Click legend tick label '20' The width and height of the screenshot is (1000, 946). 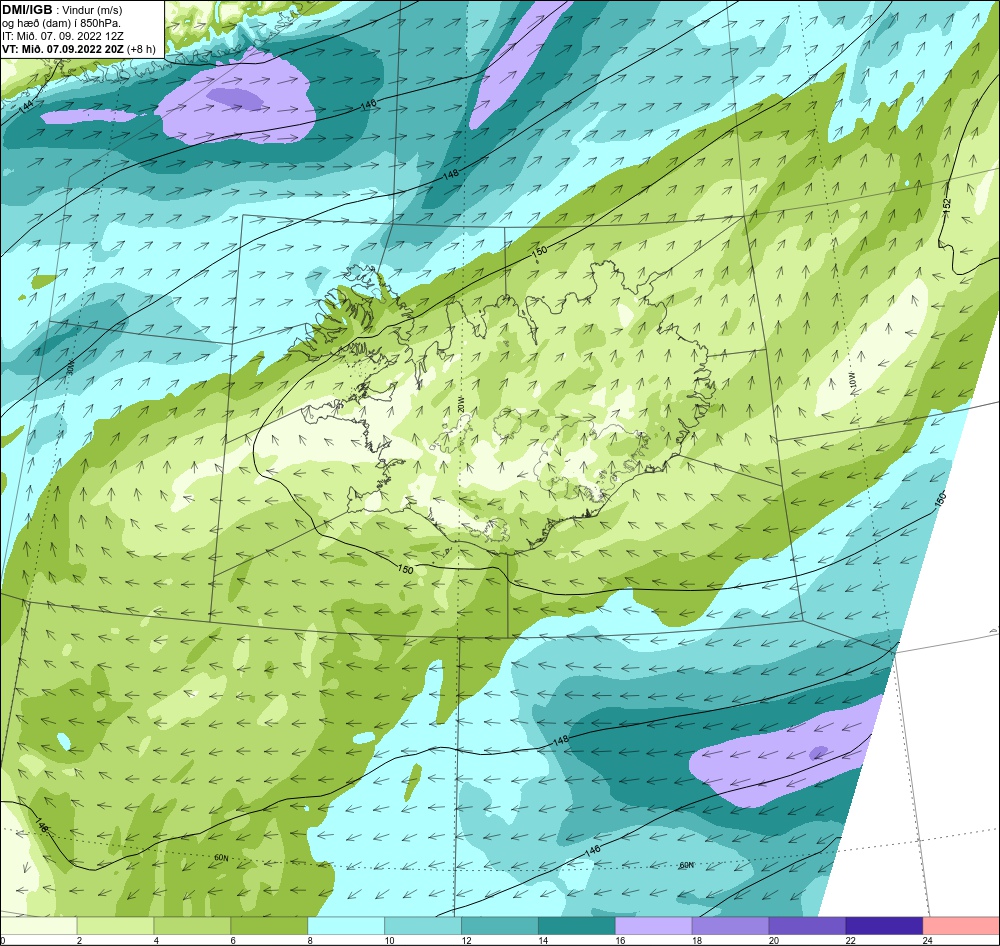click(x=774, y=940)
